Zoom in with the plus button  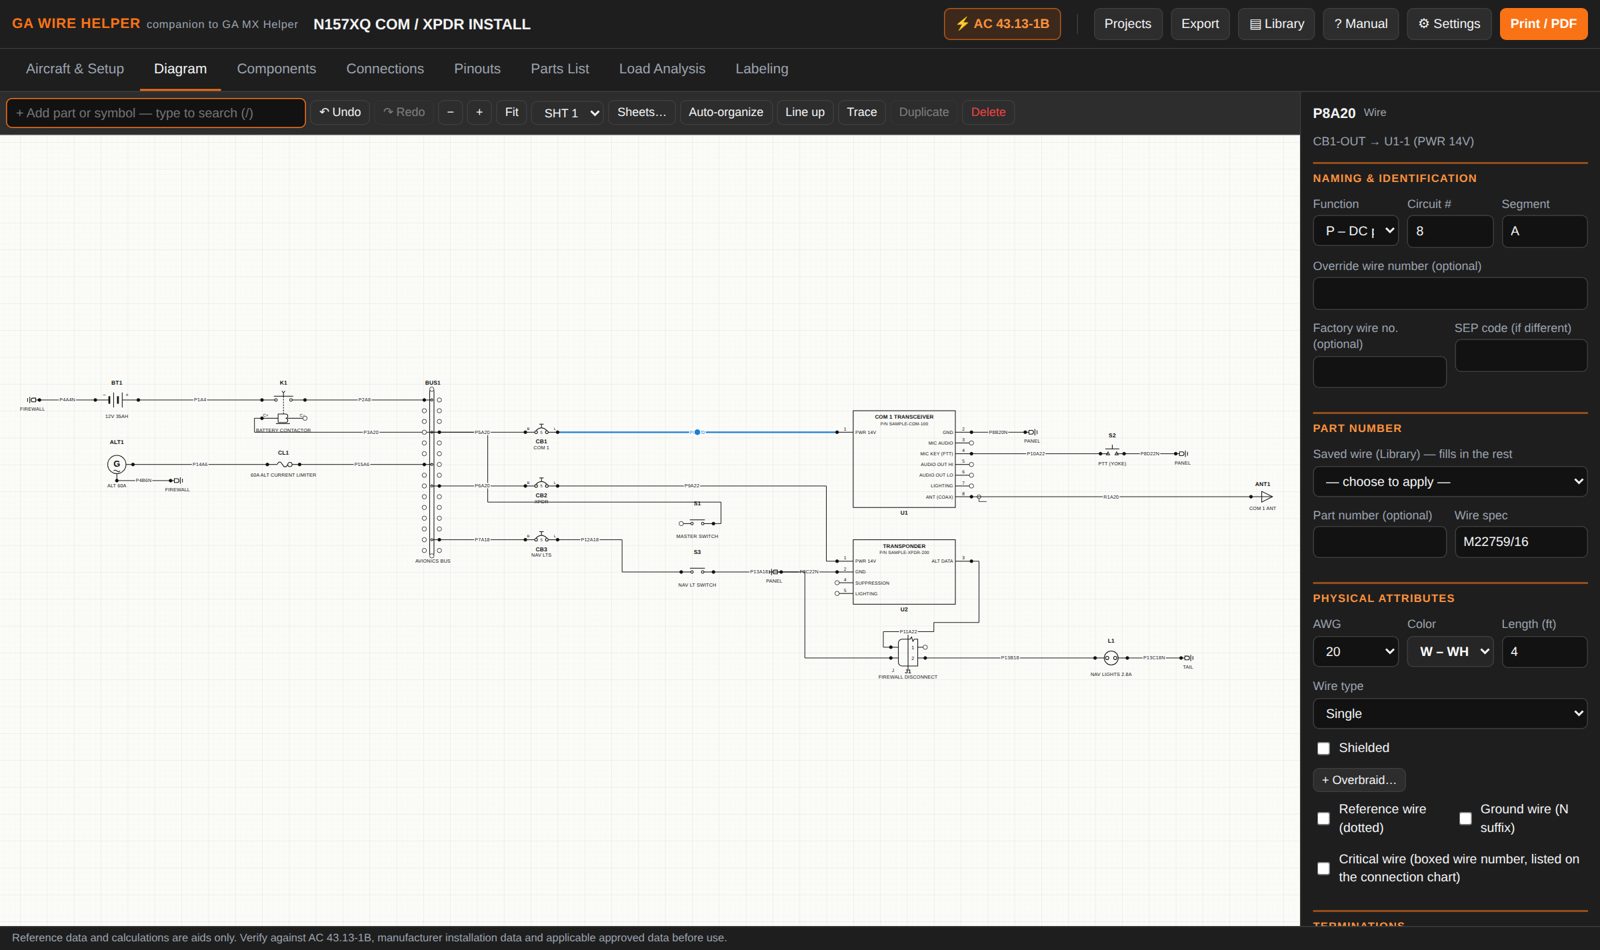[479, 112]
